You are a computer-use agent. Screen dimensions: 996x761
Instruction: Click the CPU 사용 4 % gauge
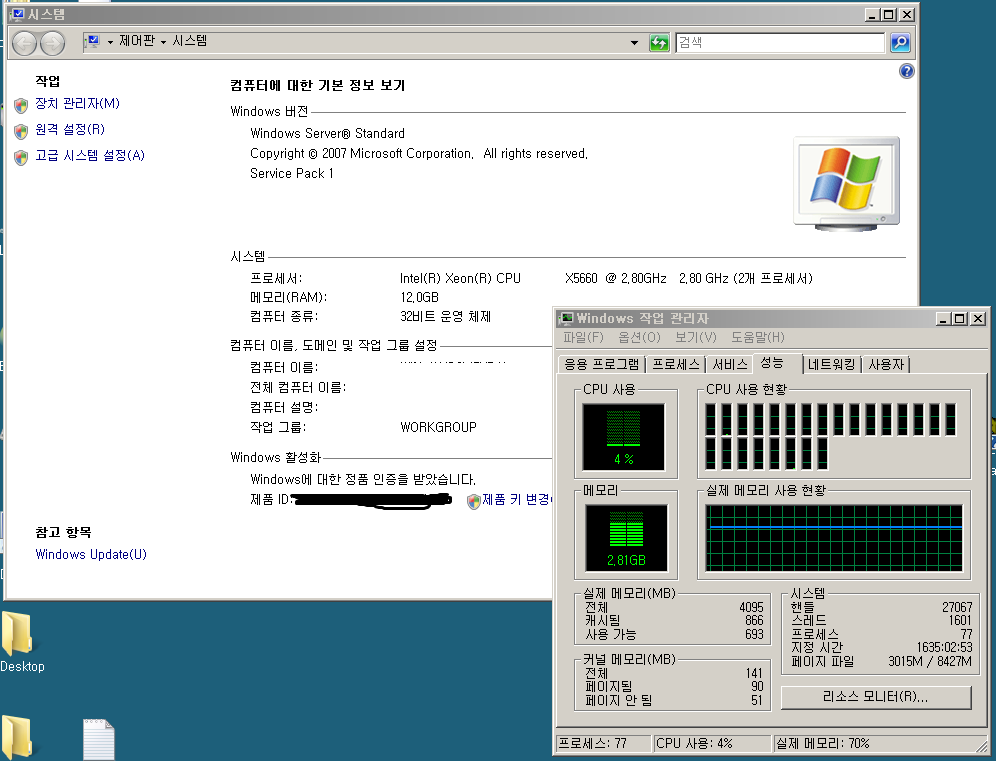pyautogui.click(x=624, y=437)
